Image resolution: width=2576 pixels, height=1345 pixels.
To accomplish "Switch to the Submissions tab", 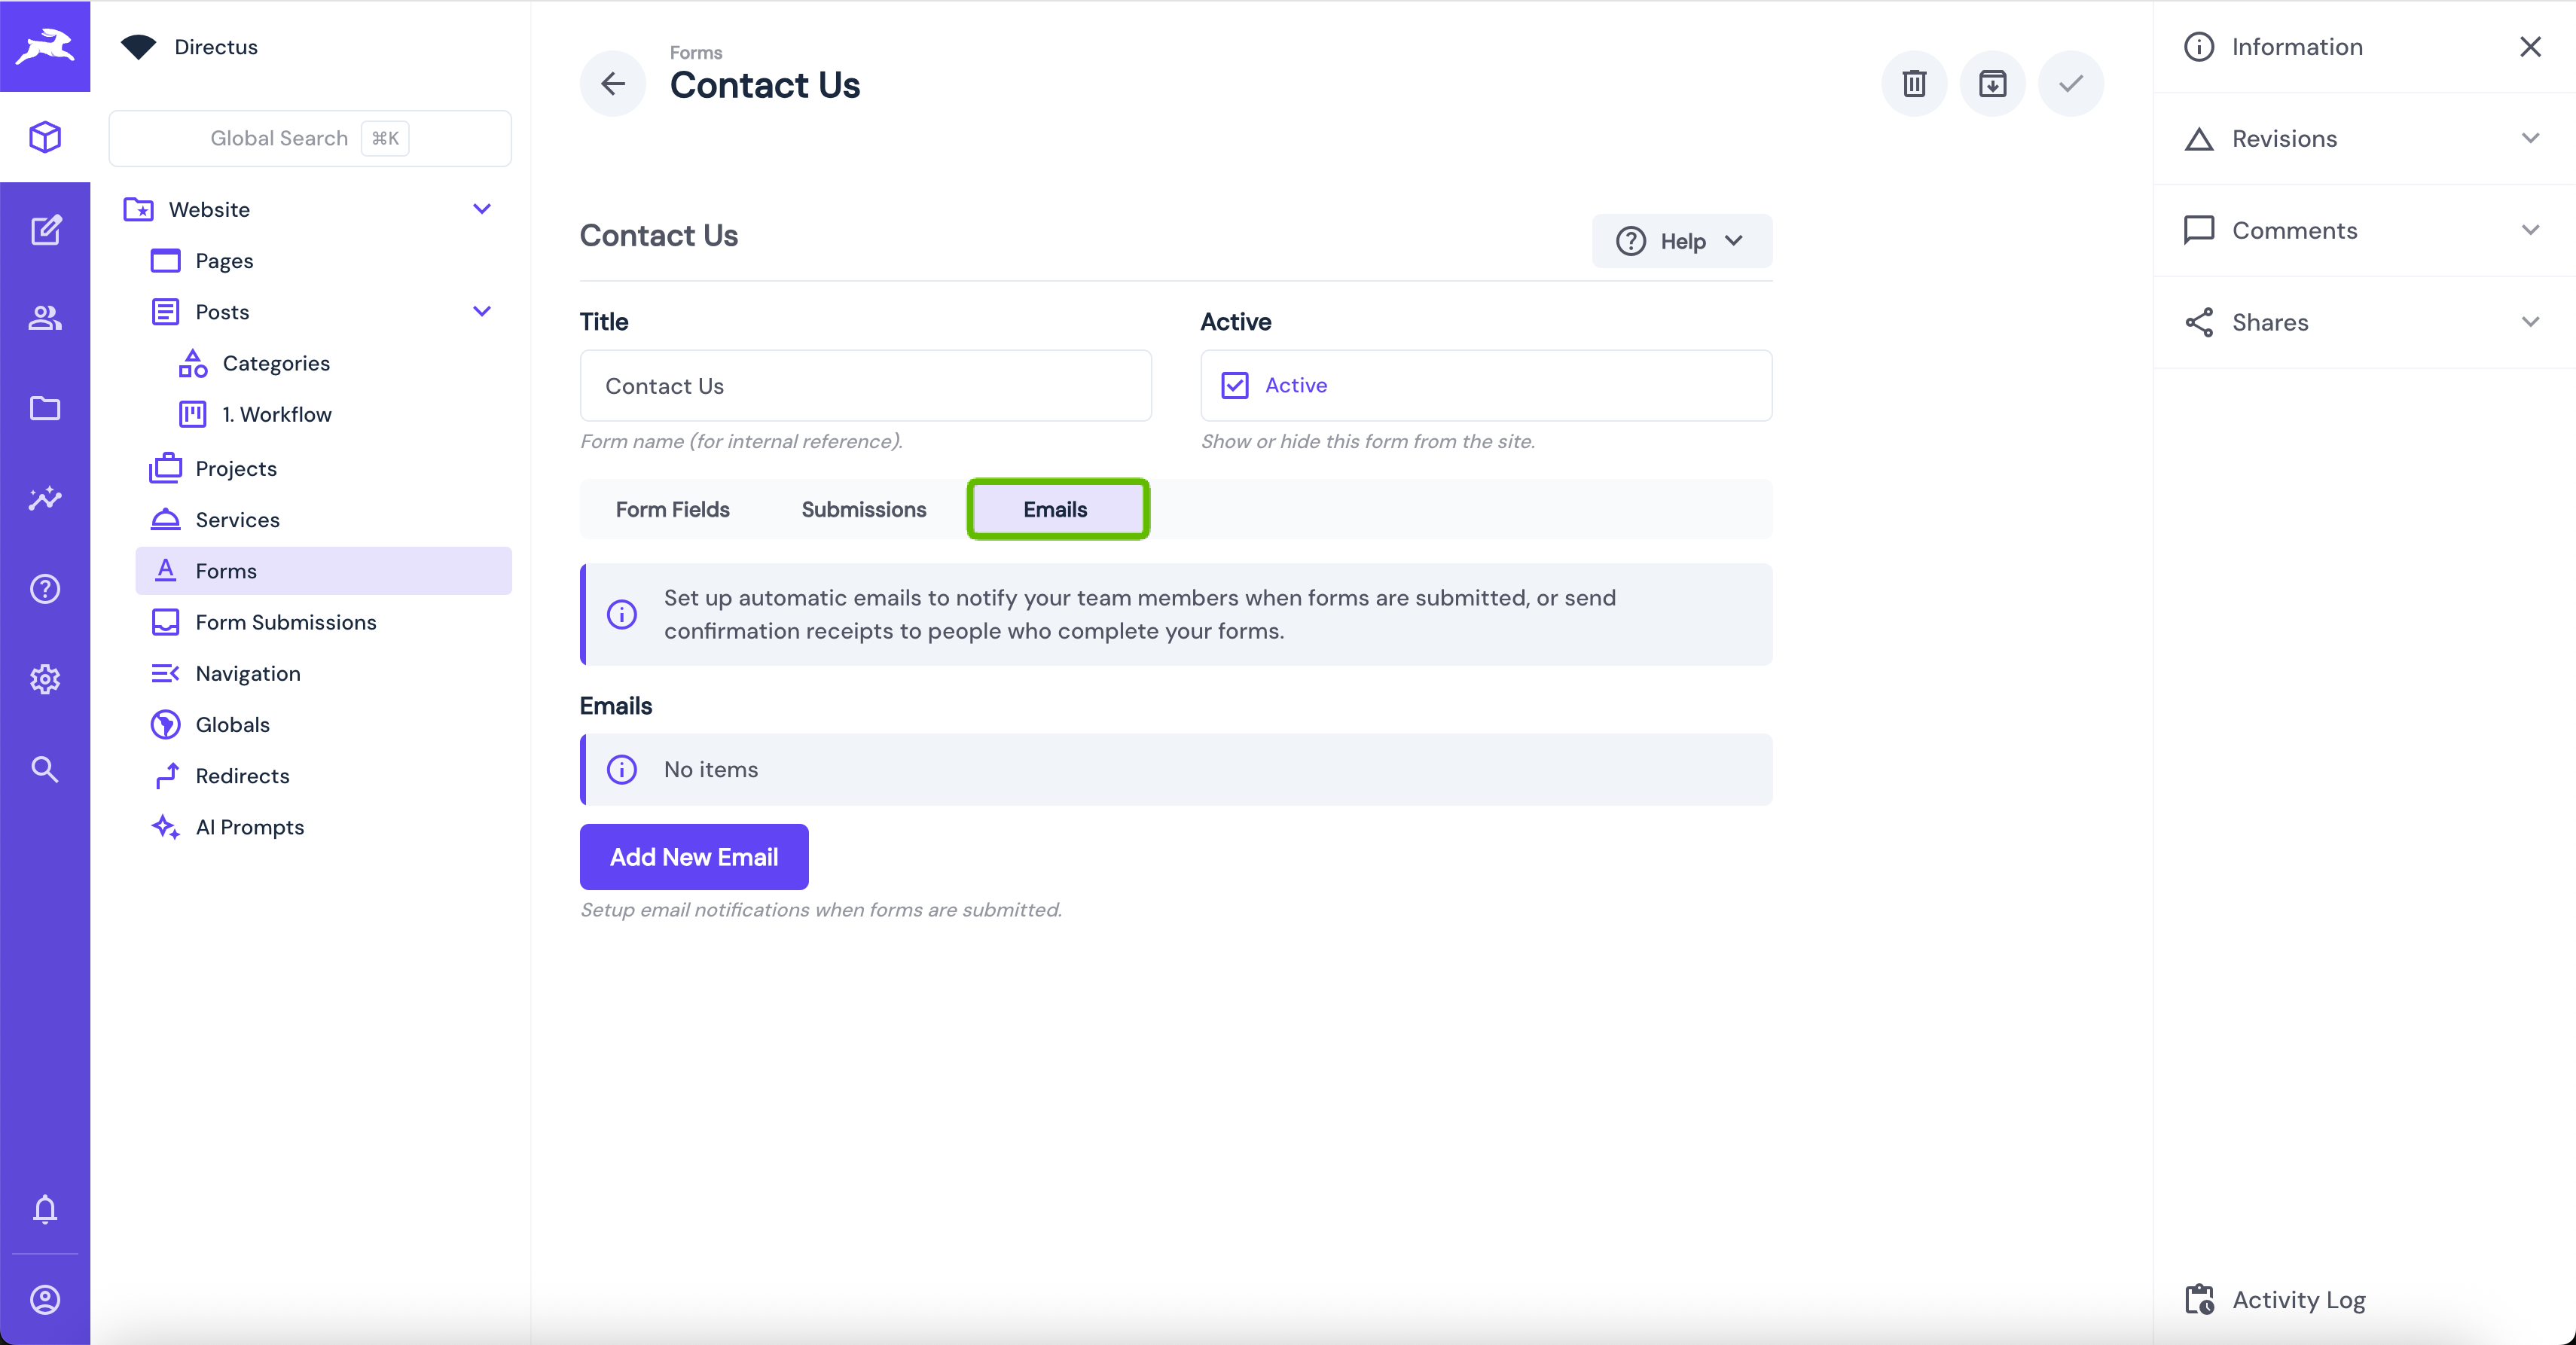I will click(863, 509).
